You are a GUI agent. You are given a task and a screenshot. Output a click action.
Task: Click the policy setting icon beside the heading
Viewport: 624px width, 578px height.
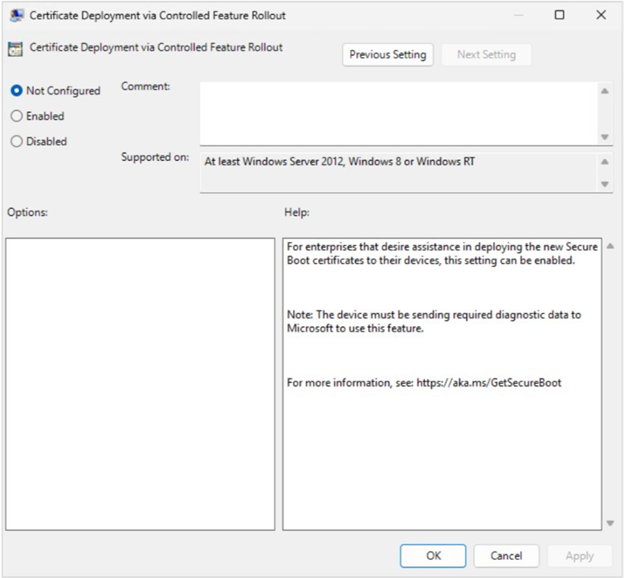(x=16, y=48)
